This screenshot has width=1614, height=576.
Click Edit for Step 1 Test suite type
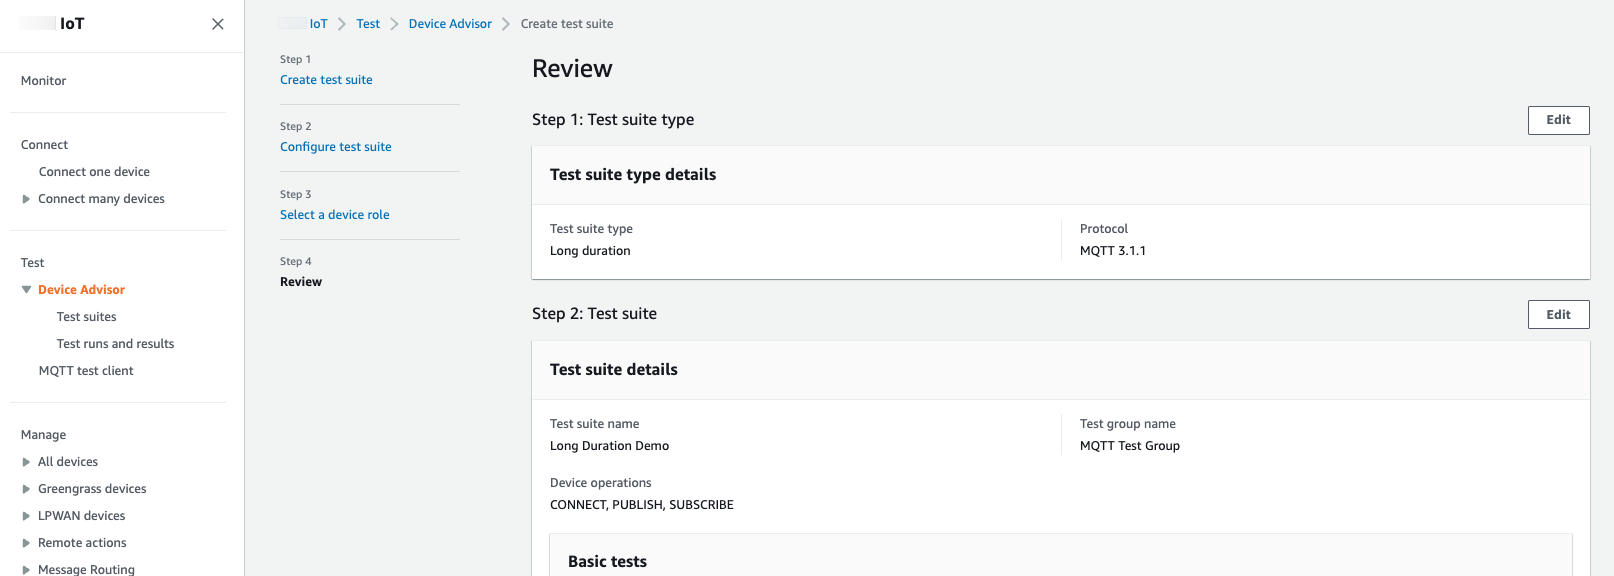(x=1558, y=120)
